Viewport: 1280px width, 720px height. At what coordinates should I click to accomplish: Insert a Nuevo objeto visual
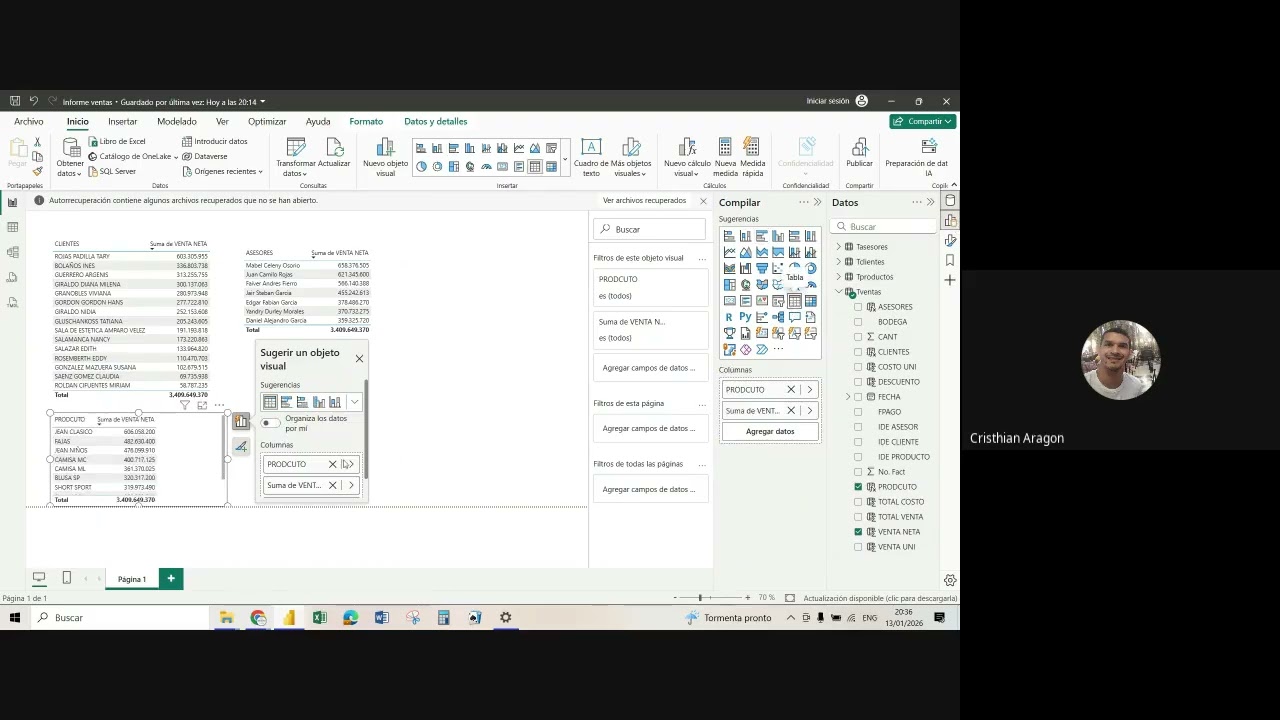[385, 158]
